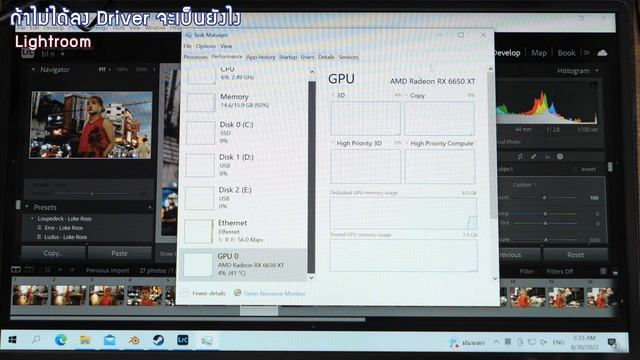Switch to Processes tab

tap(196, 57)
